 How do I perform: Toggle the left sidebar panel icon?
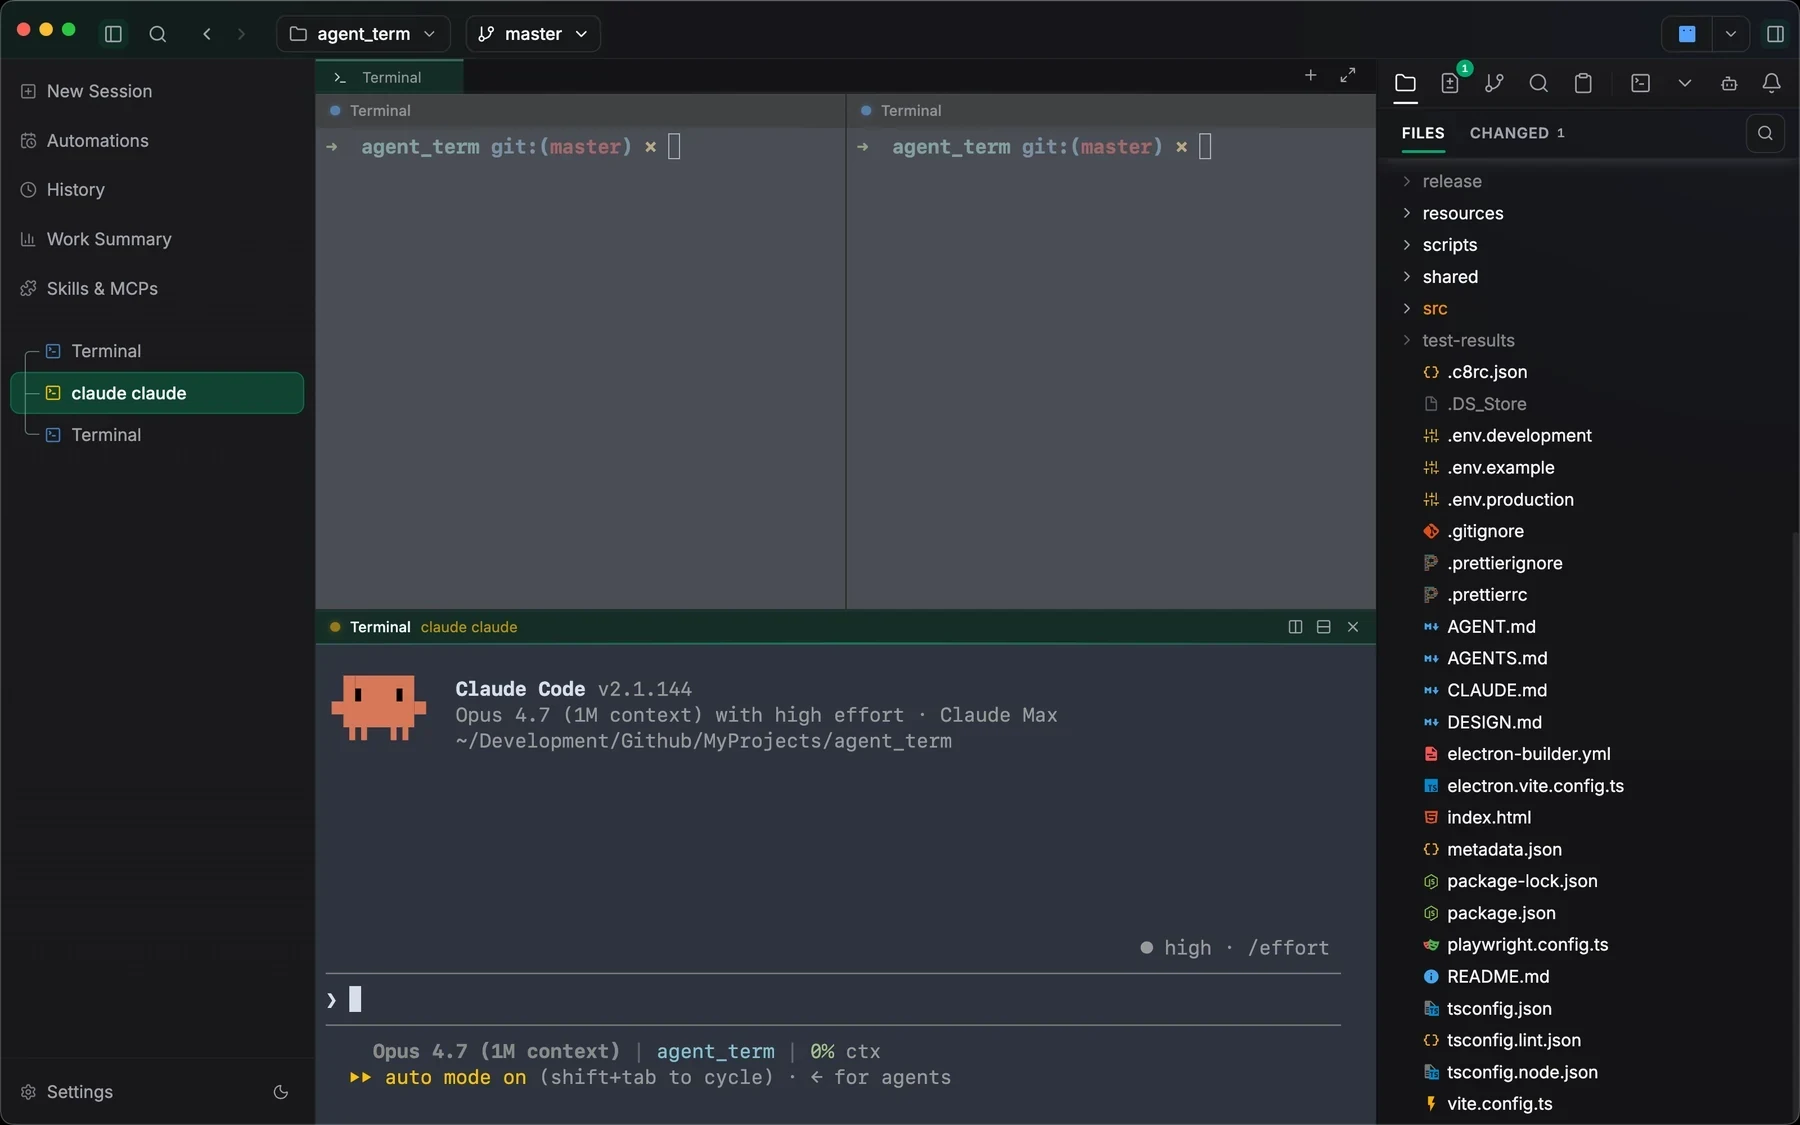click(x=113, y=34)
